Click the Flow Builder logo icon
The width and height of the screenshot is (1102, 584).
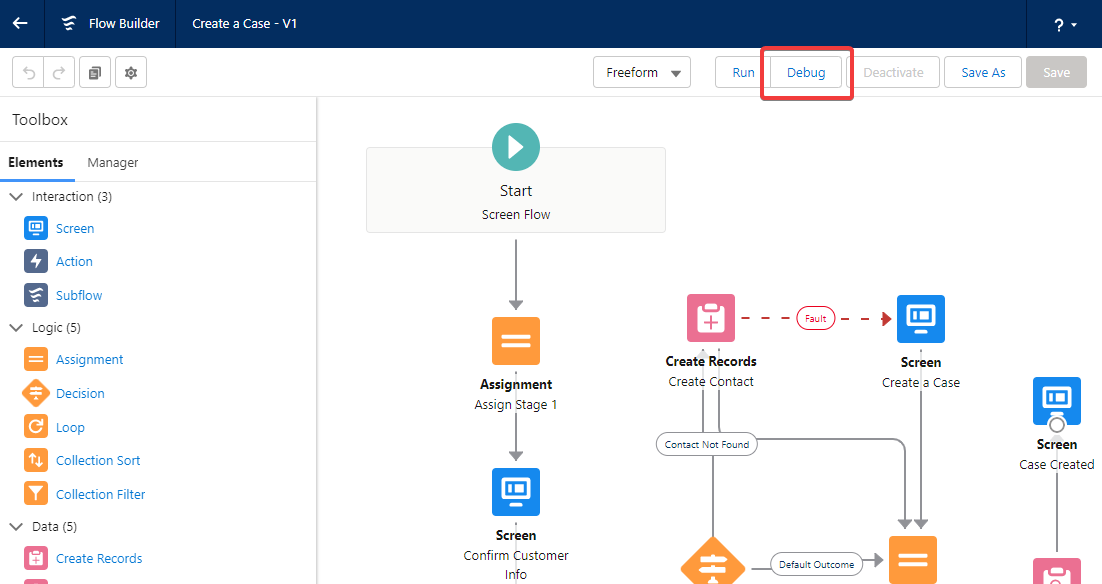point(69,23)
